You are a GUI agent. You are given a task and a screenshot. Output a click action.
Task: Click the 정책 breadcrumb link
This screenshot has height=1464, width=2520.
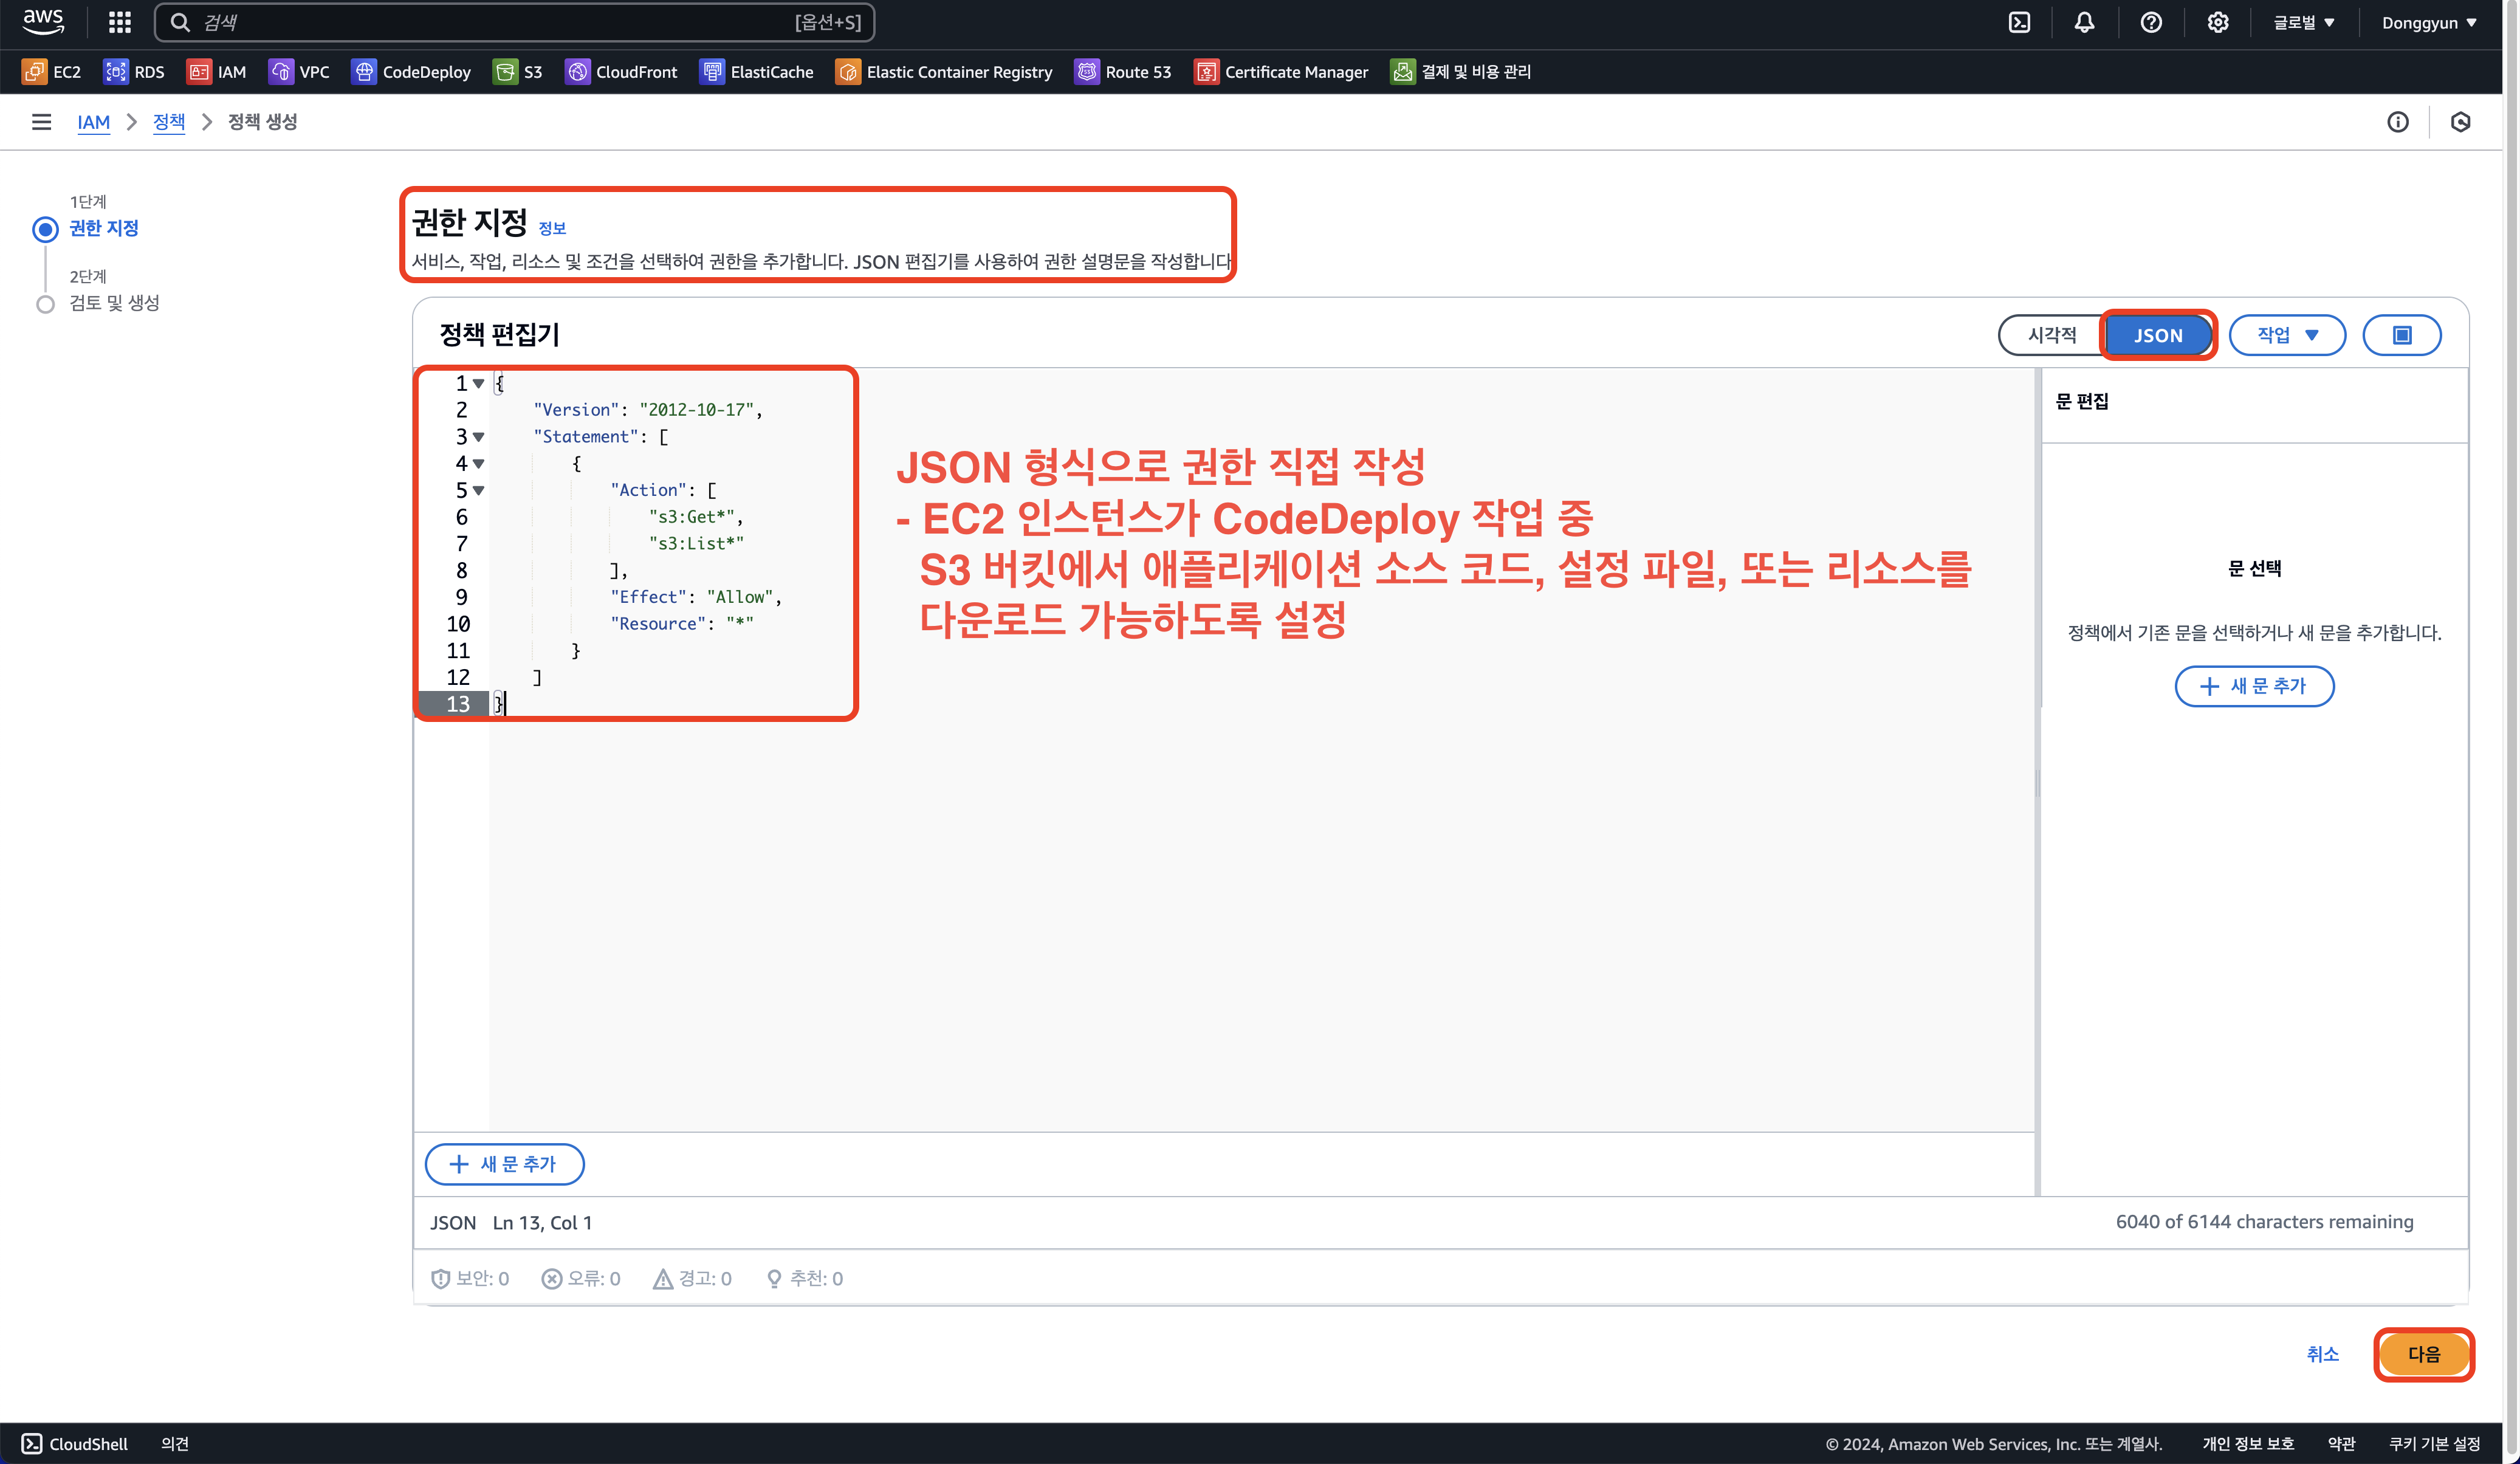click(168, 122)
